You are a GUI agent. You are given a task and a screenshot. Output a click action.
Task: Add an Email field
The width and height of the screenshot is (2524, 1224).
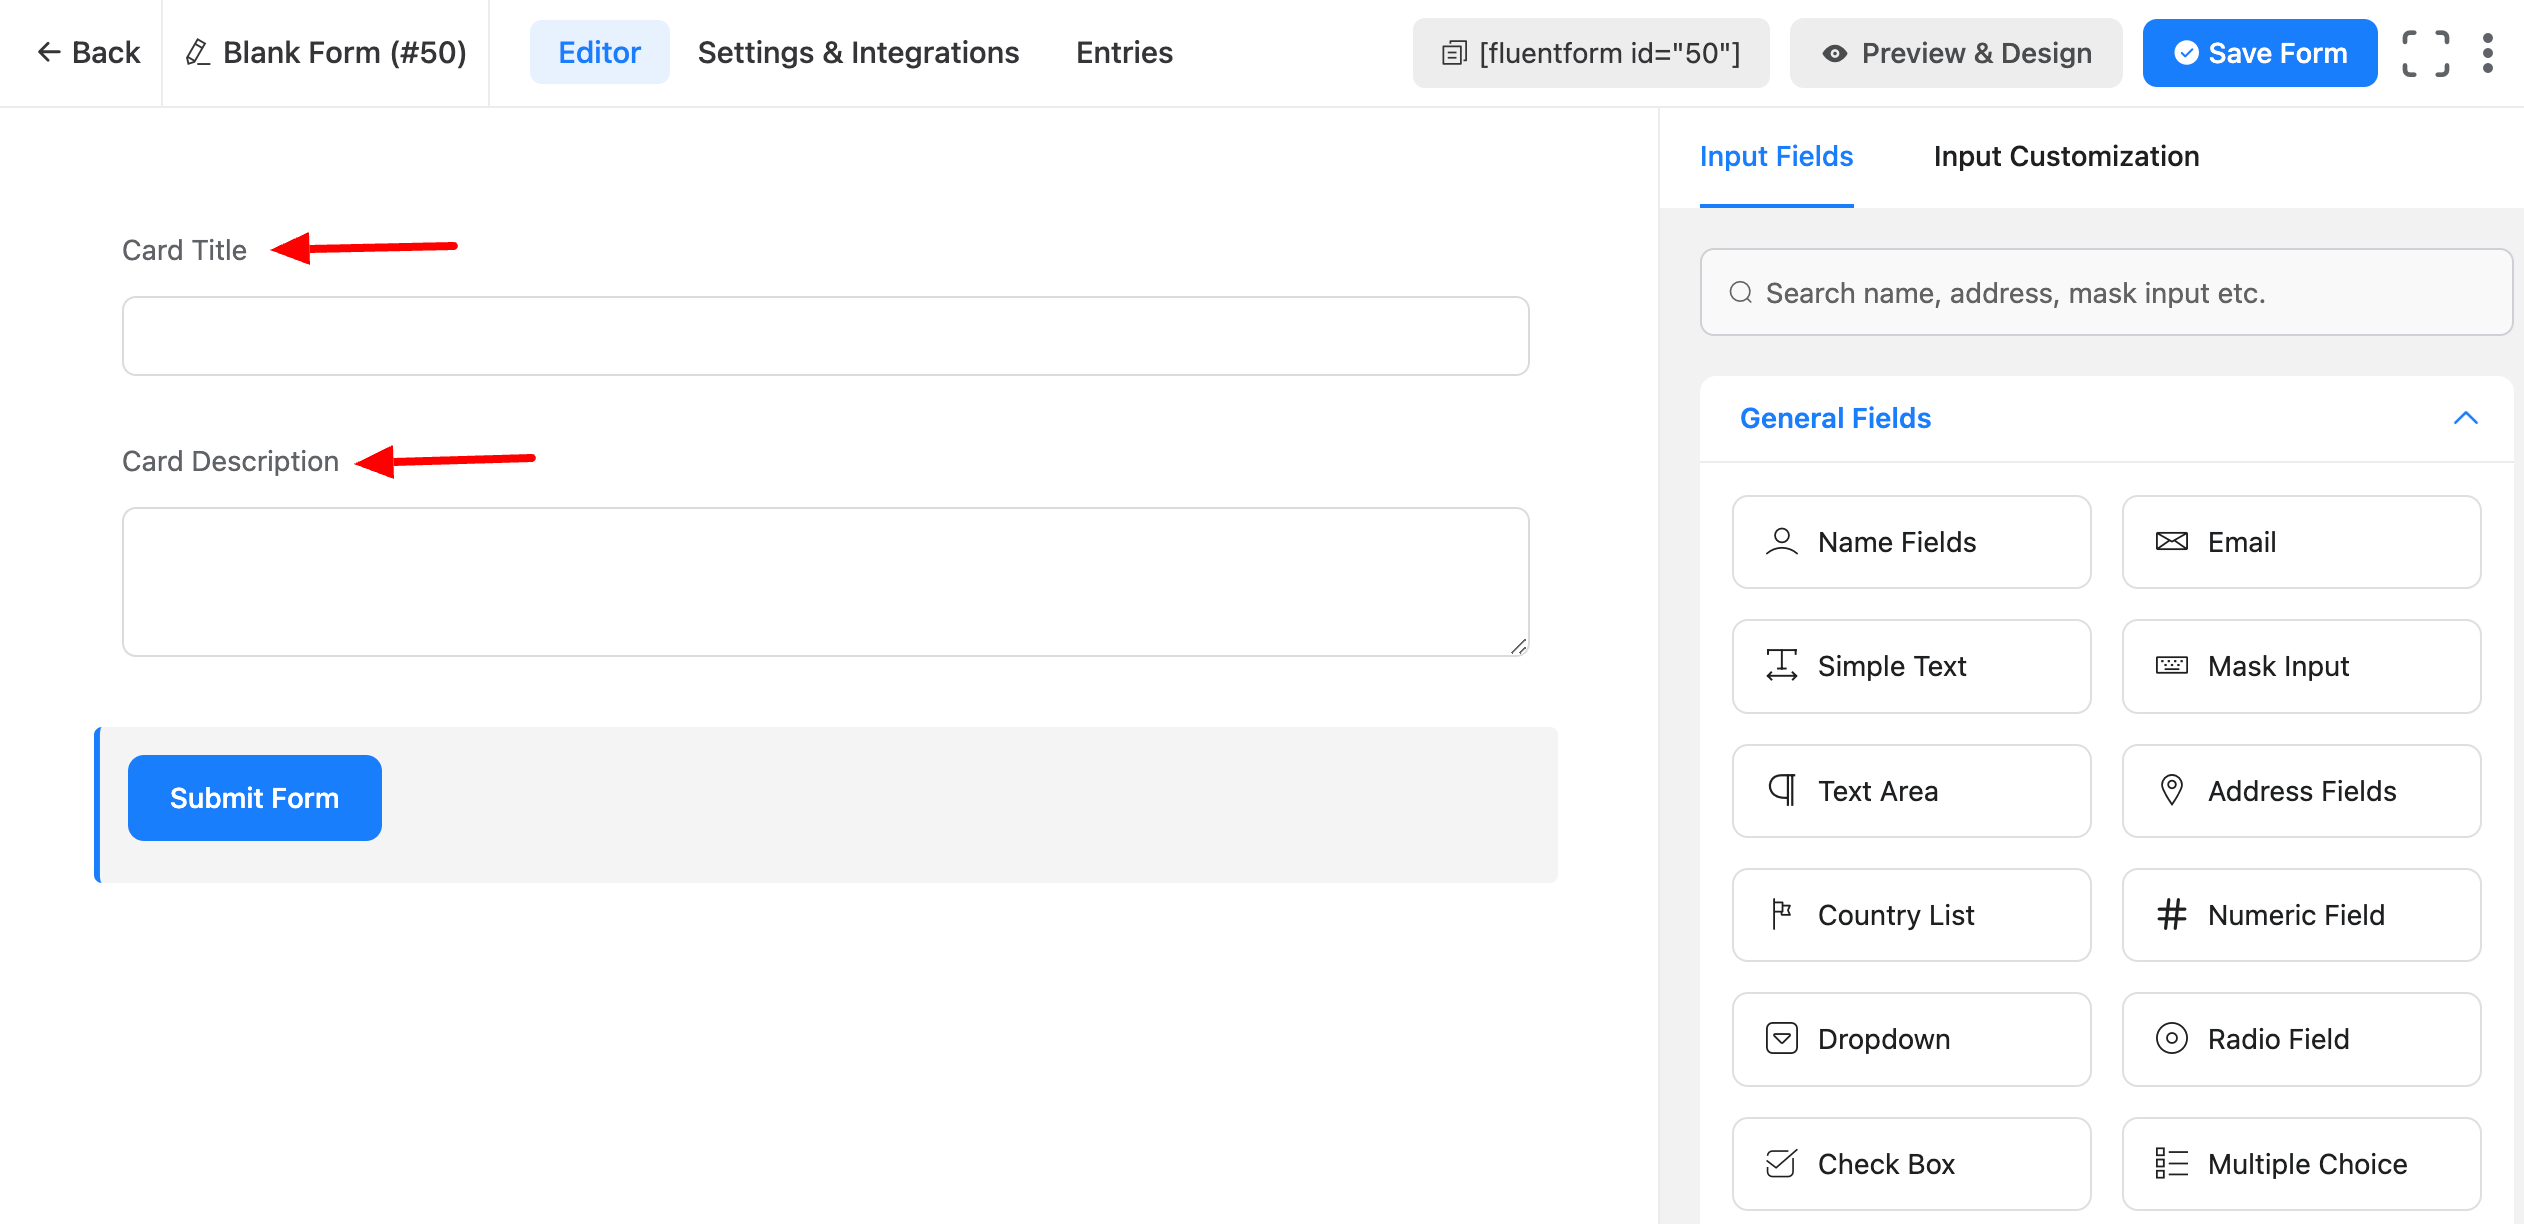coord(2300,542)
